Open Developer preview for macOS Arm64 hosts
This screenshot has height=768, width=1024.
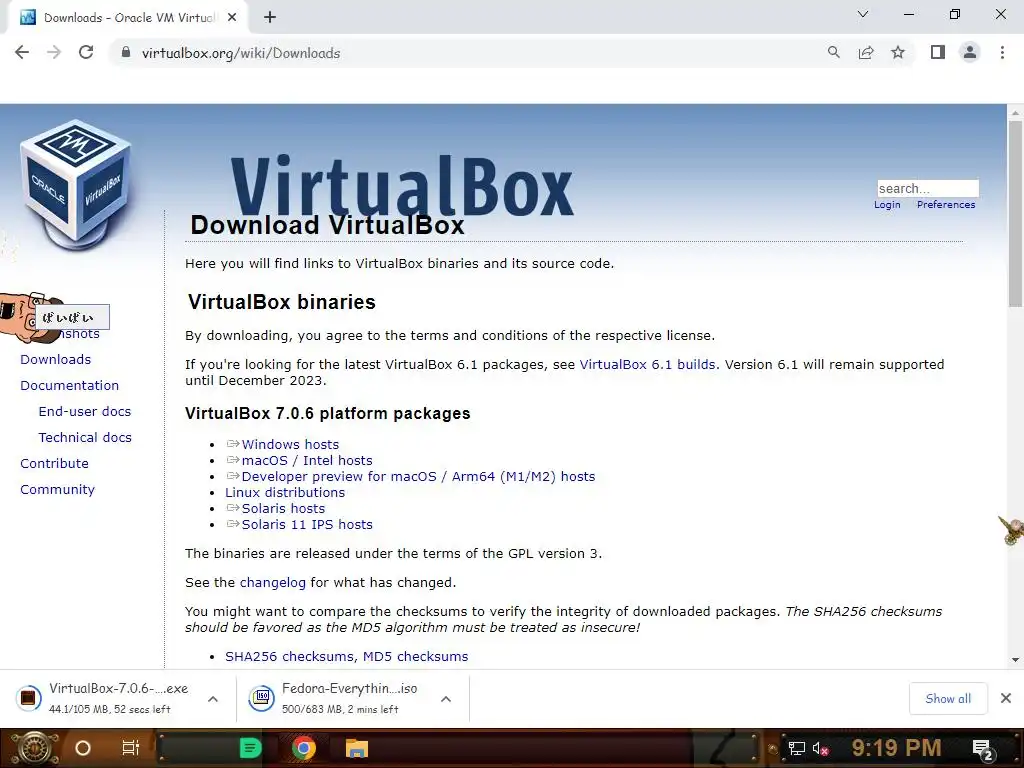click(x=418, y=476)
